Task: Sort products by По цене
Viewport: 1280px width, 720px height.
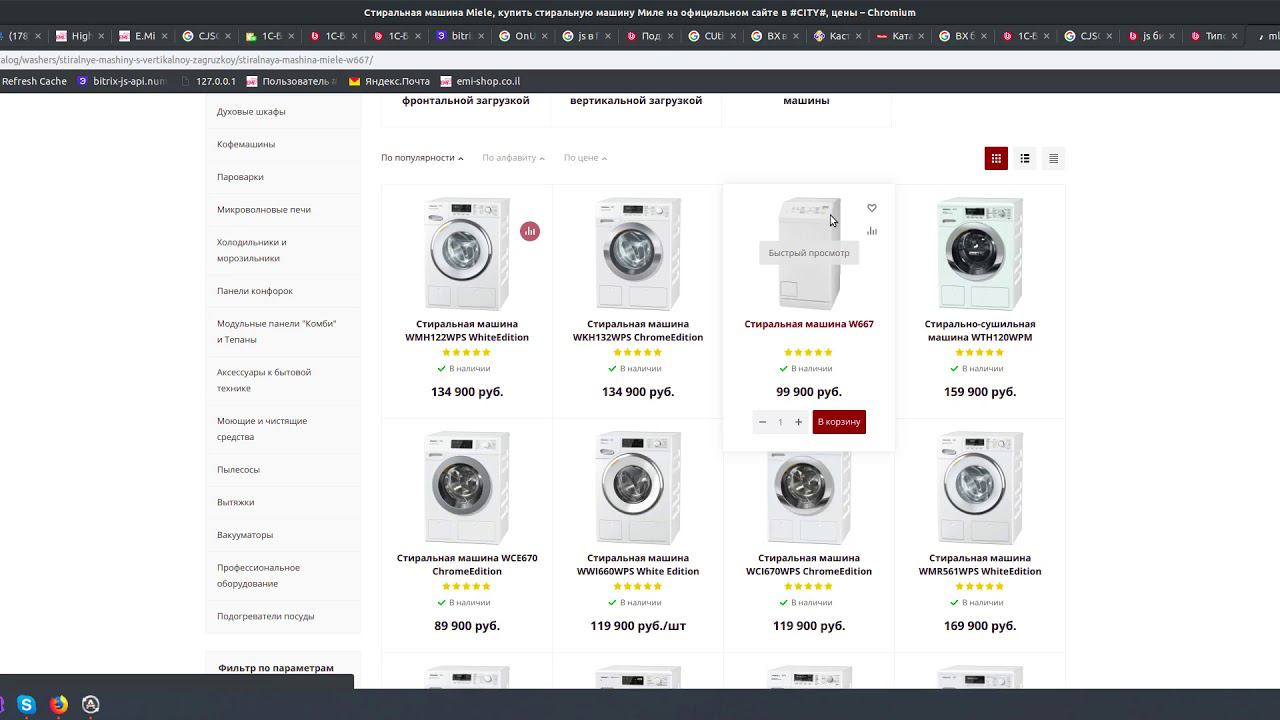Action: click(x=585, y=158)
